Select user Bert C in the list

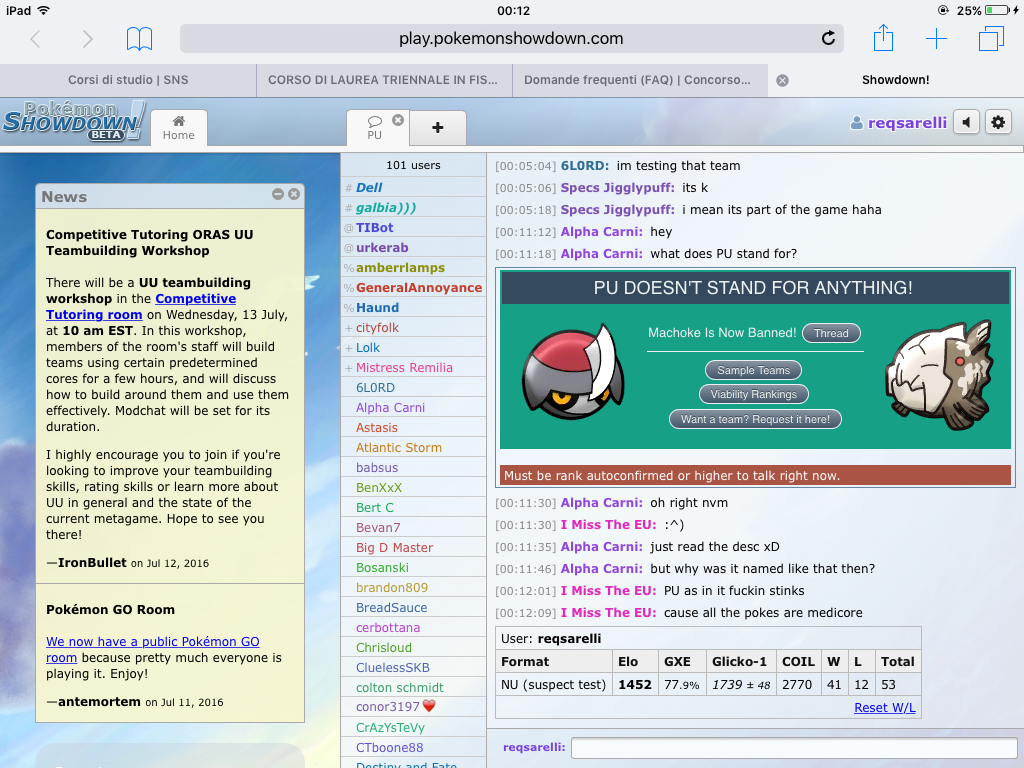point(413,507)
